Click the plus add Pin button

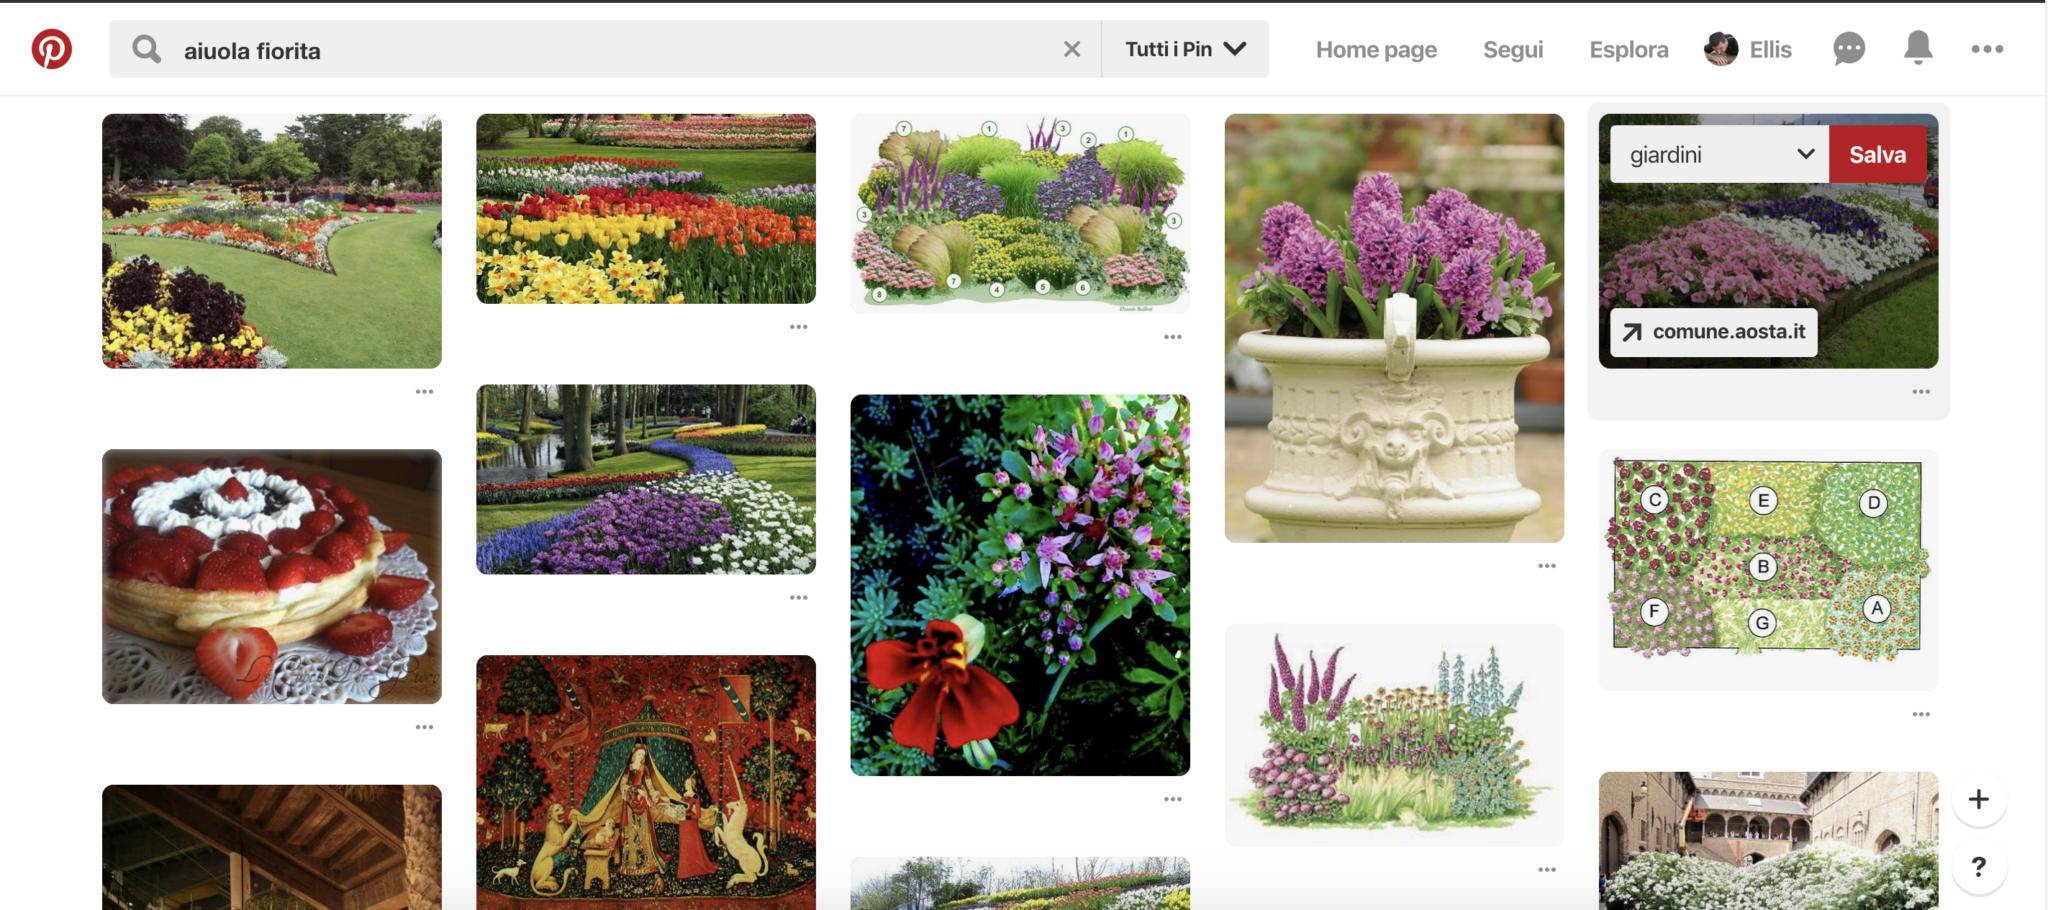[x=1978, y=799]
